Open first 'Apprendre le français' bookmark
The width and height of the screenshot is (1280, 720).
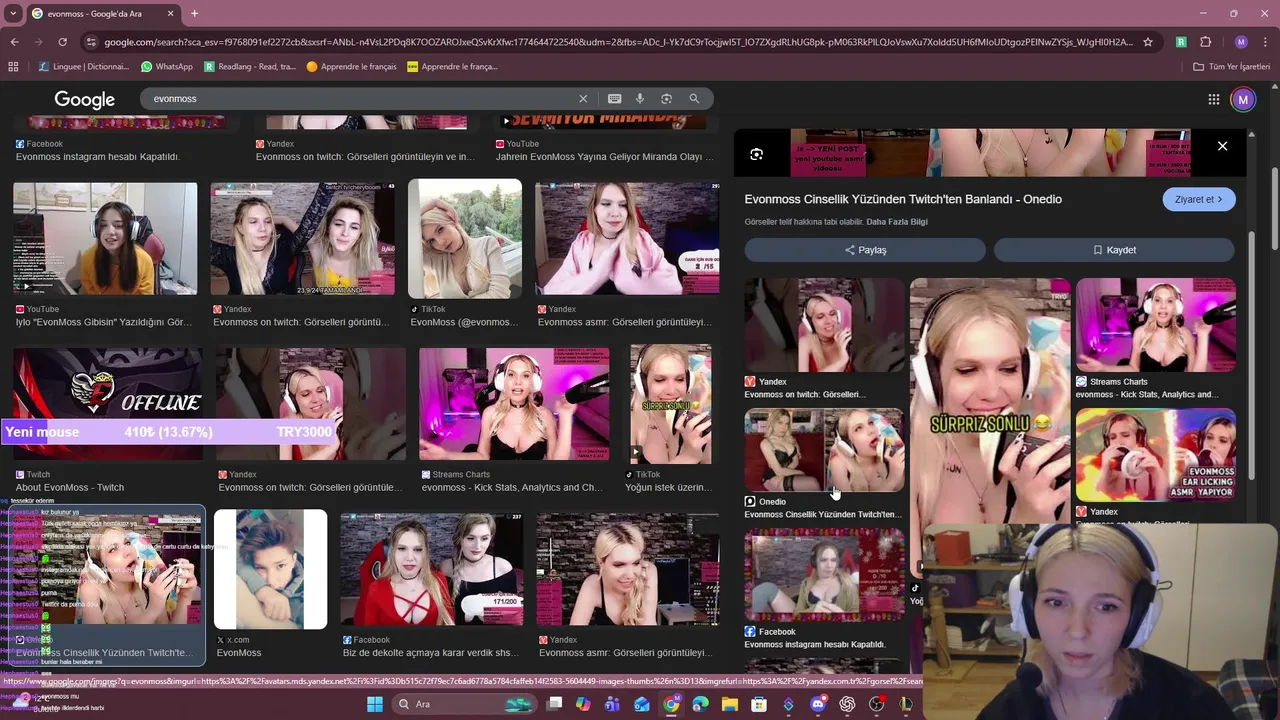[351, 67]
